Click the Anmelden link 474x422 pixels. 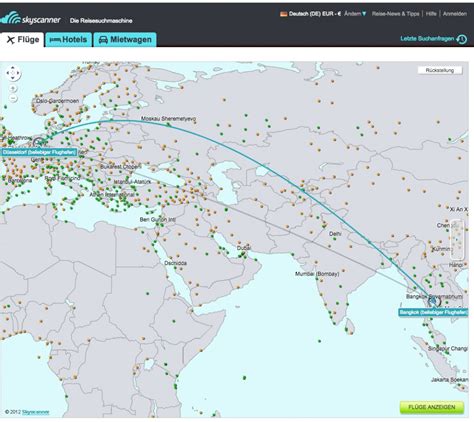(x=455, y=14)
